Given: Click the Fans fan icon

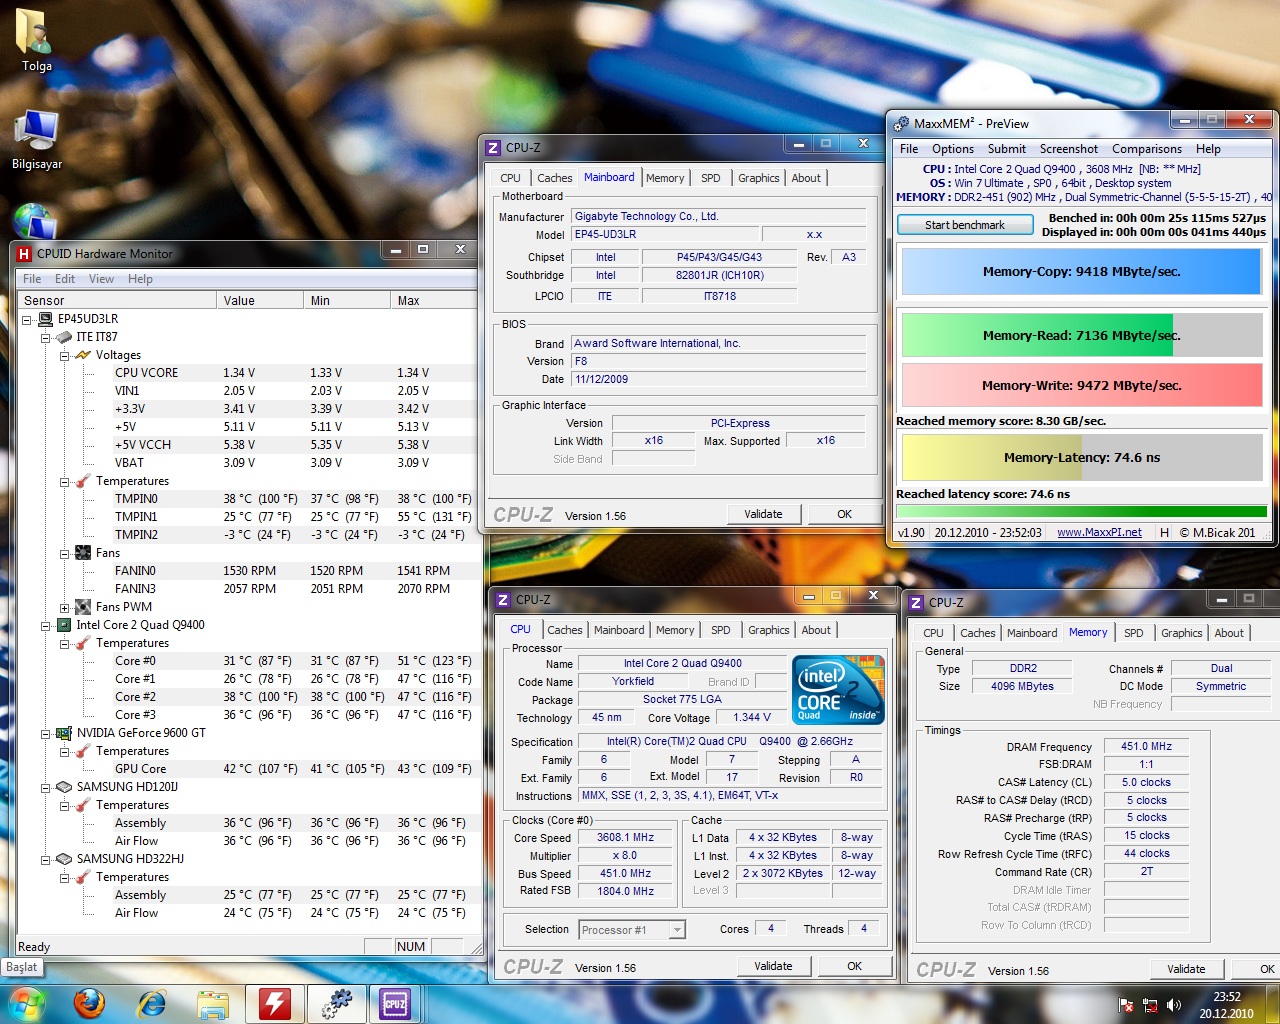Looking at the screenshot, I should point(84,553).
